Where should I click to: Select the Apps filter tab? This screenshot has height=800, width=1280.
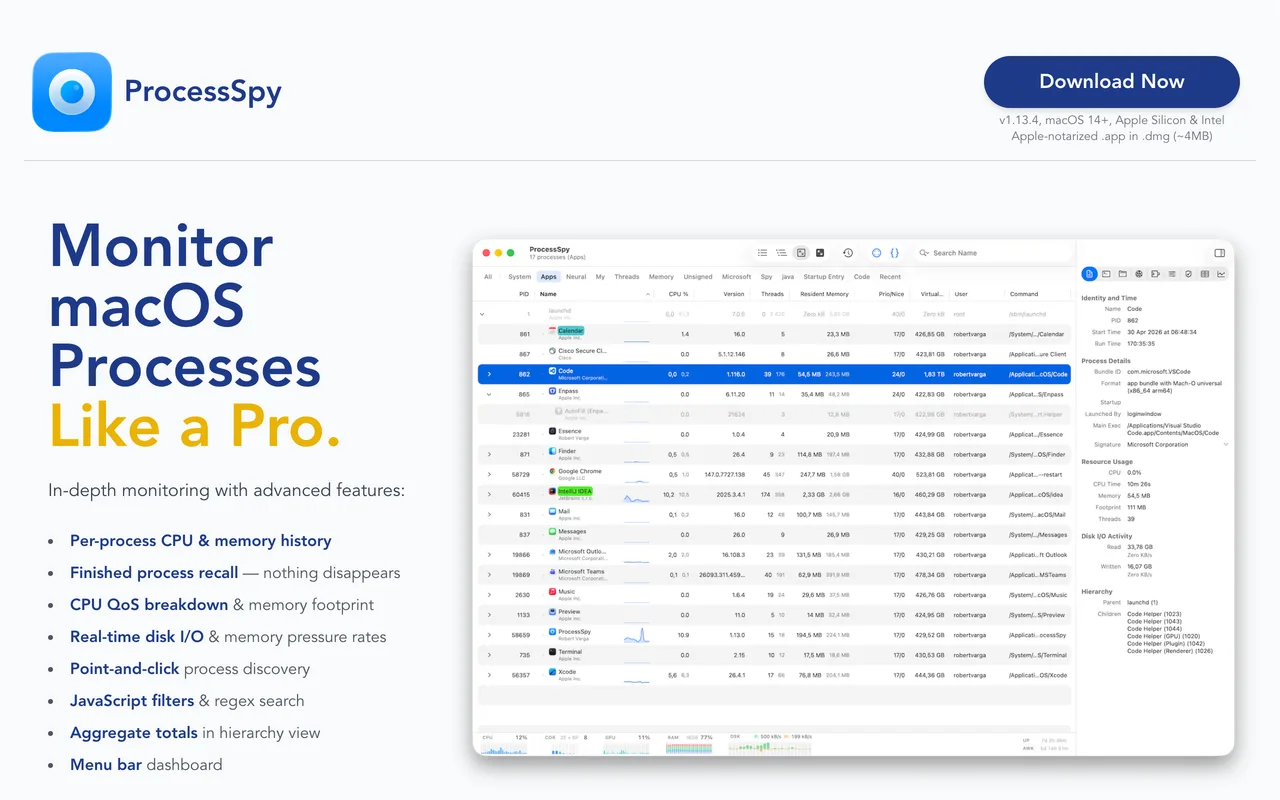(548, 277)
